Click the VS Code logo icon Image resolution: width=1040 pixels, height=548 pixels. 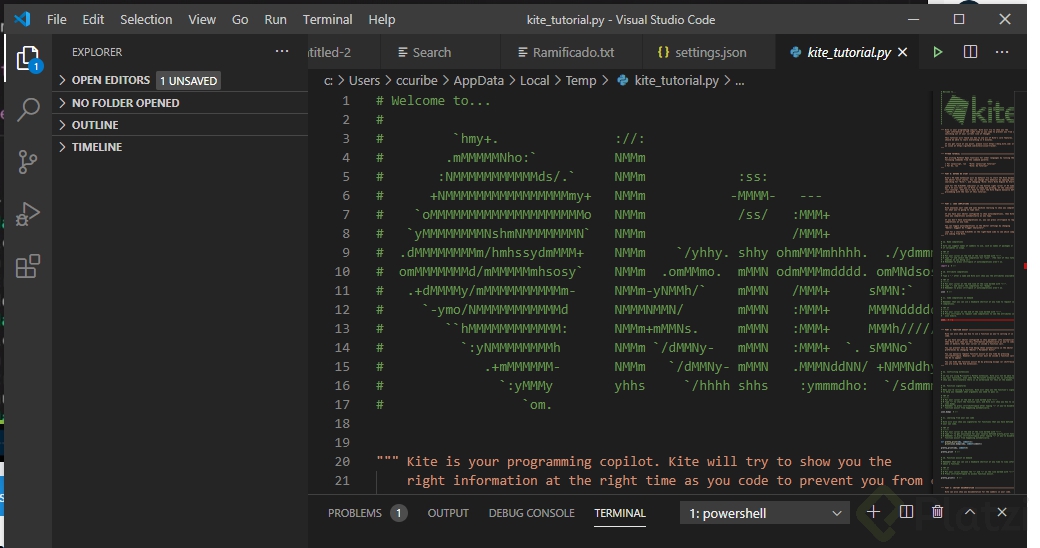22,19
